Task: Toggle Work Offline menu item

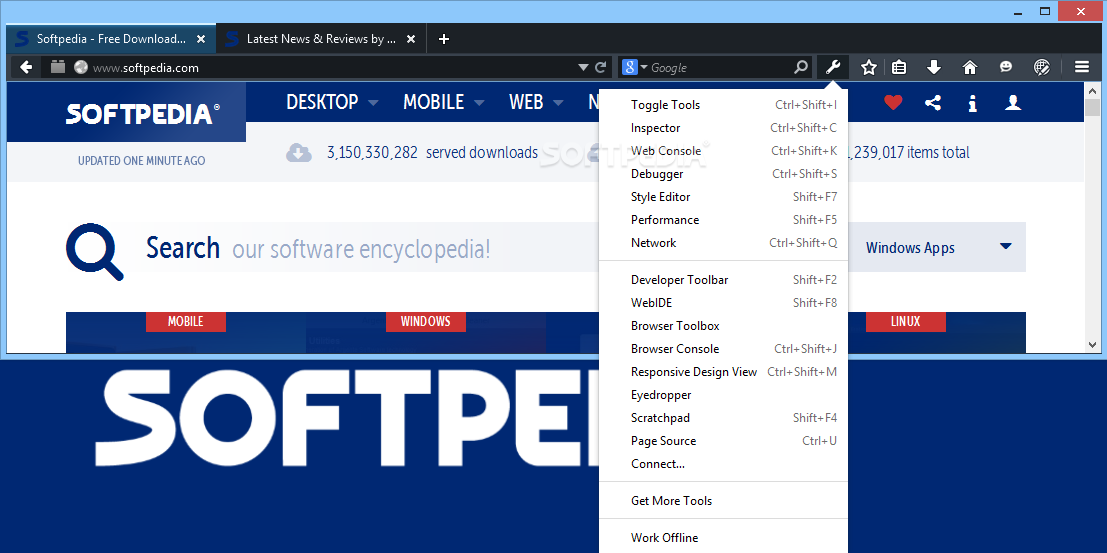Action: tap(723, 537)
